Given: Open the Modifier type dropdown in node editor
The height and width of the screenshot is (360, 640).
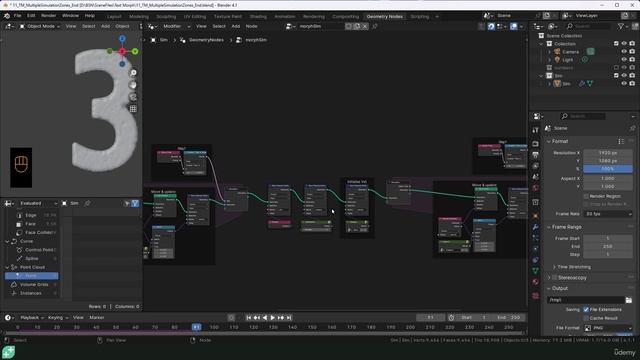Looking at the screenshot, I should point(176,26).
